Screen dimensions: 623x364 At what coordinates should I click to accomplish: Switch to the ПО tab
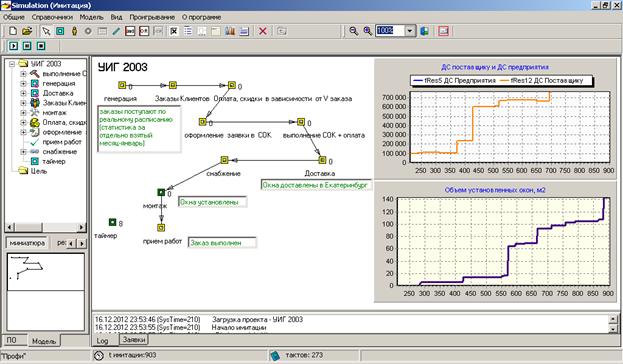[12, 340]
